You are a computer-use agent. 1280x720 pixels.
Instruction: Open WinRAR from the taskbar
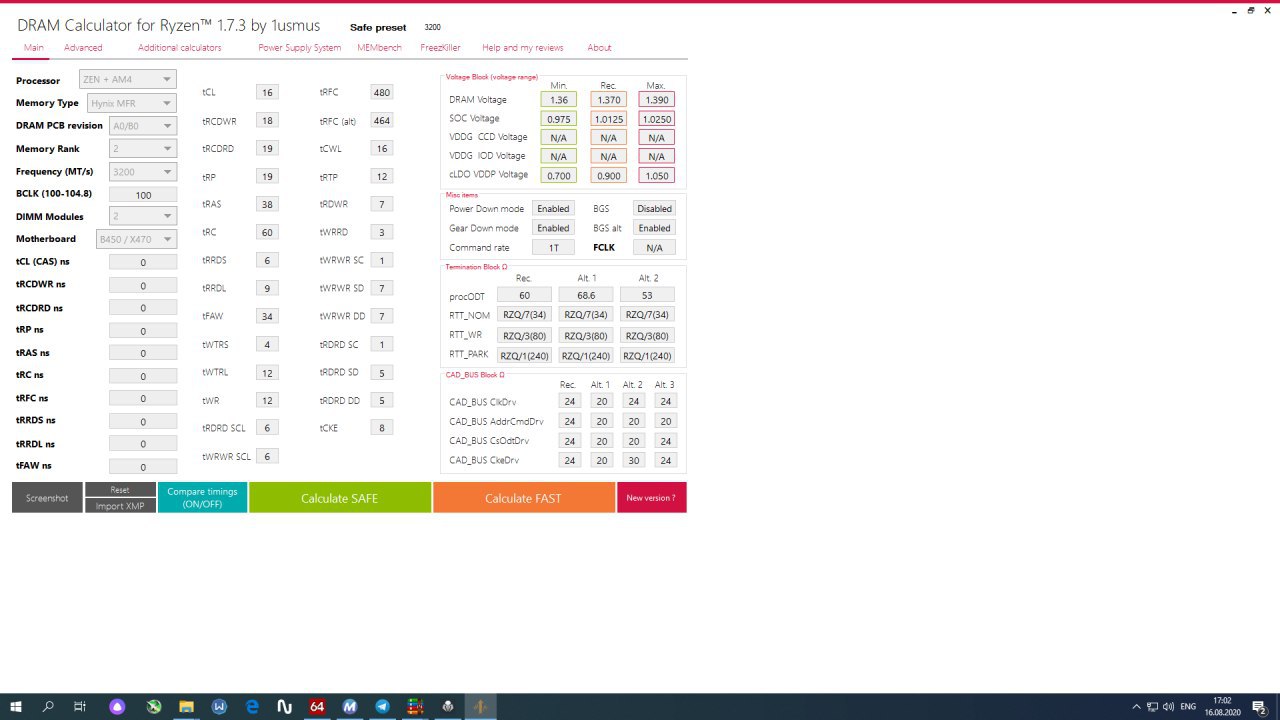click(x=415, y=706)
